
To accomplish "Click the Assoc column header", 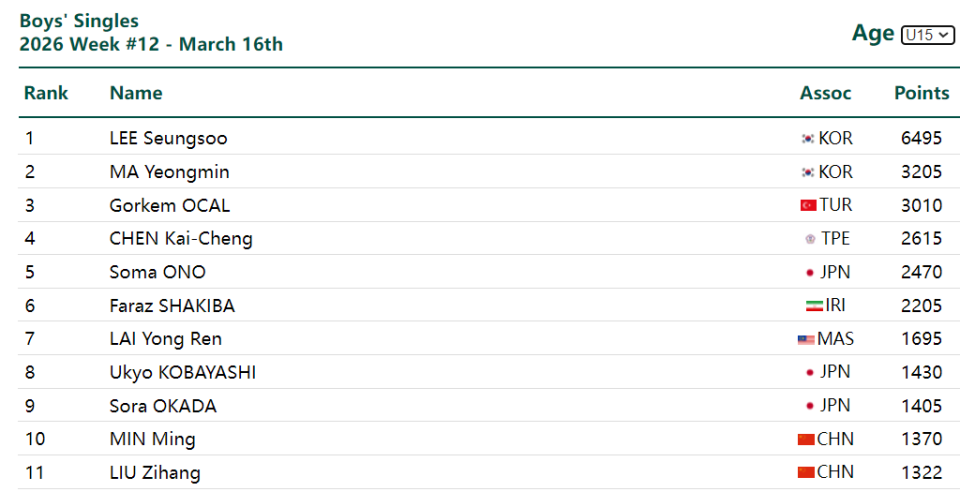I will 825,93.
